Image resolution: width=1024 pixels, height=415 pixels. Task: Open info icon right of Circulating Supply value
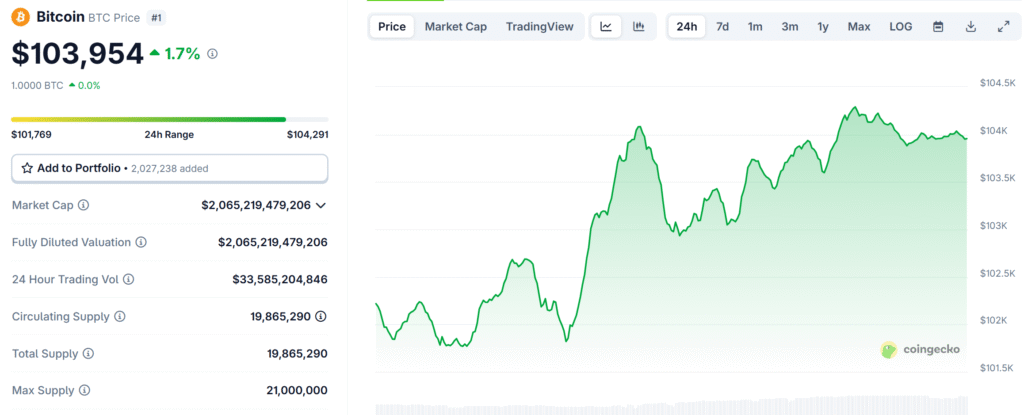tap(321, 317)
